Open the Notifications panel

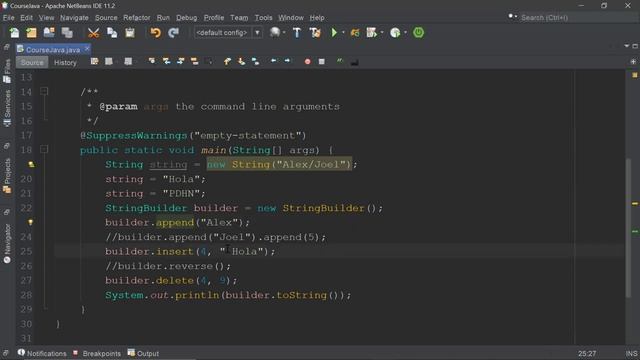click(42, 353)
